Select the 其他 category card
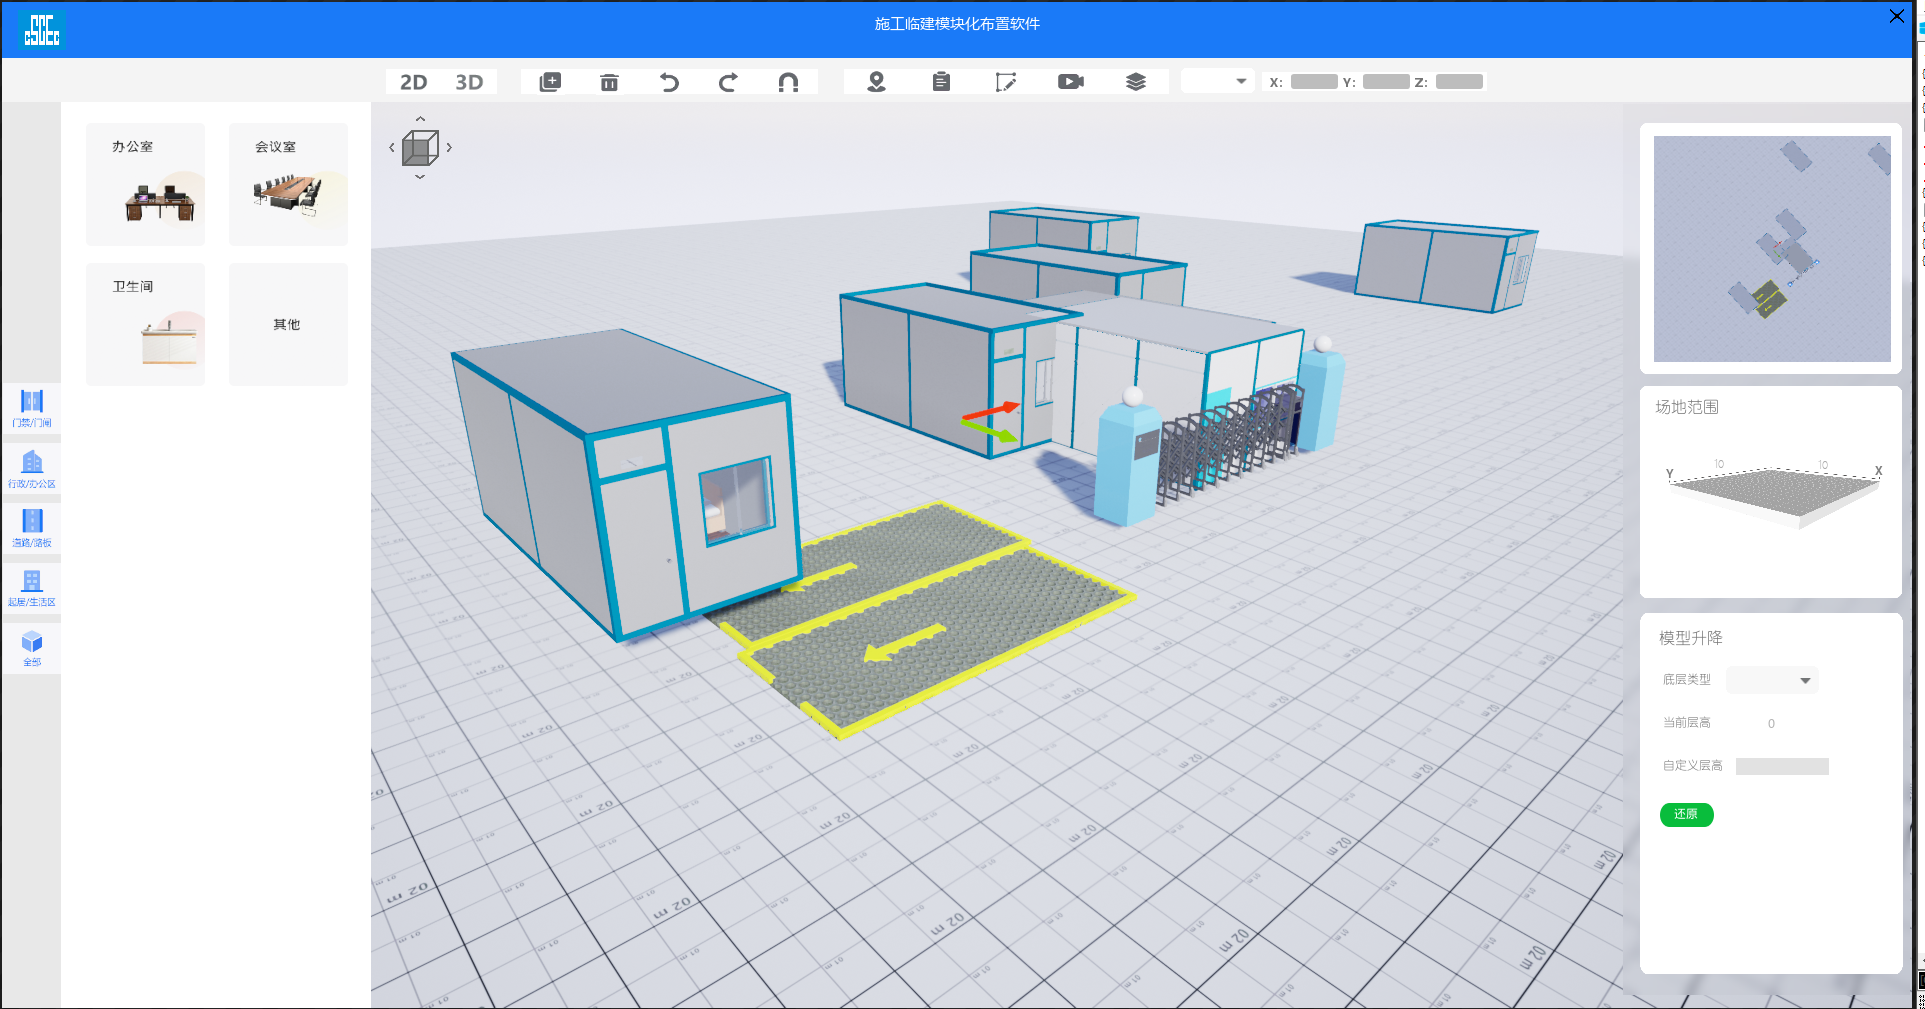 (x=288, y=324)
